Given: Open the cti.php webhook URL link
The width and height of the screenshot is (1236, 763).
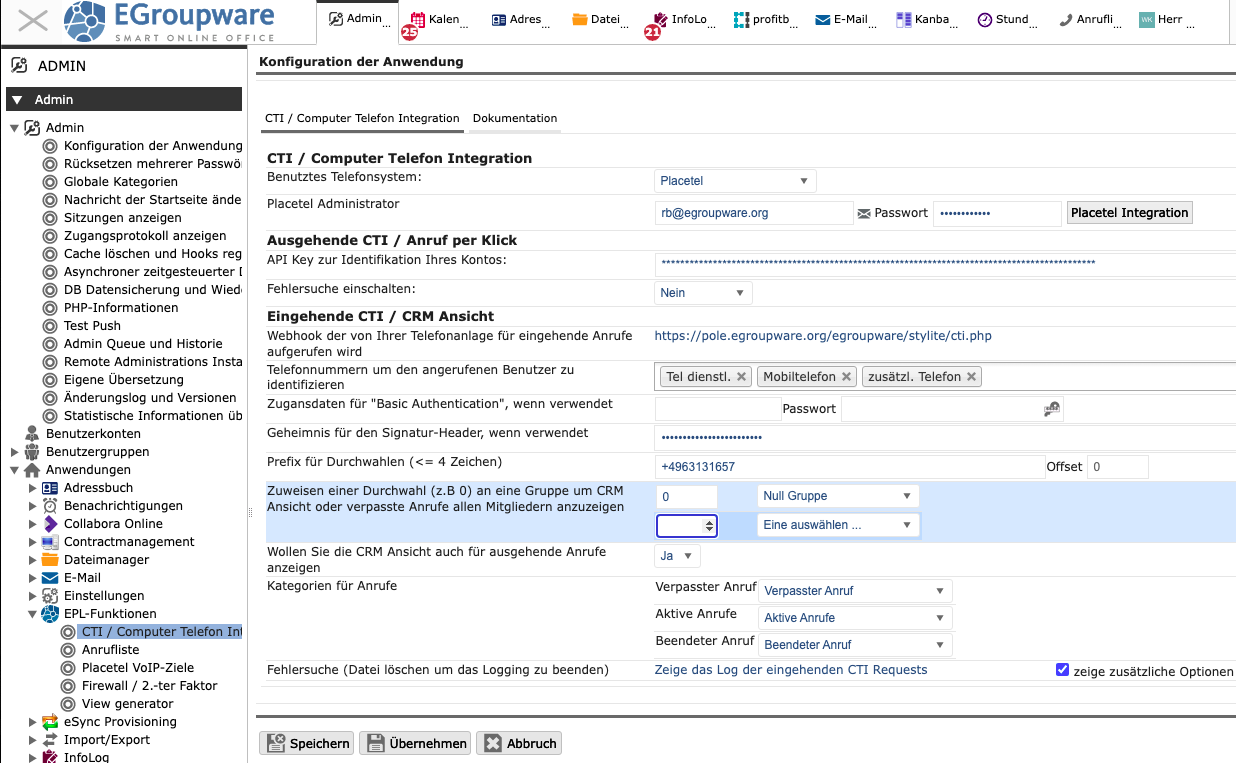Looking at the screenshot, I should point(823,336).
